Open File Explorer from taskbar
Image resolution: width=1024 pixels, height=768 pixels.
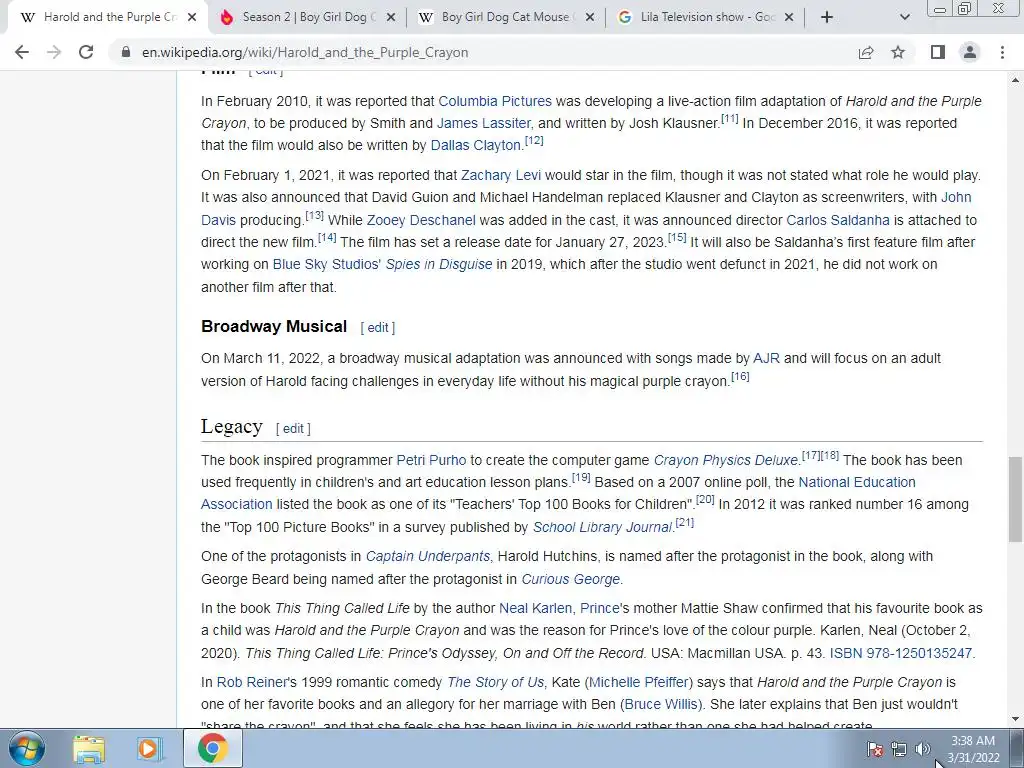[88, 748]
